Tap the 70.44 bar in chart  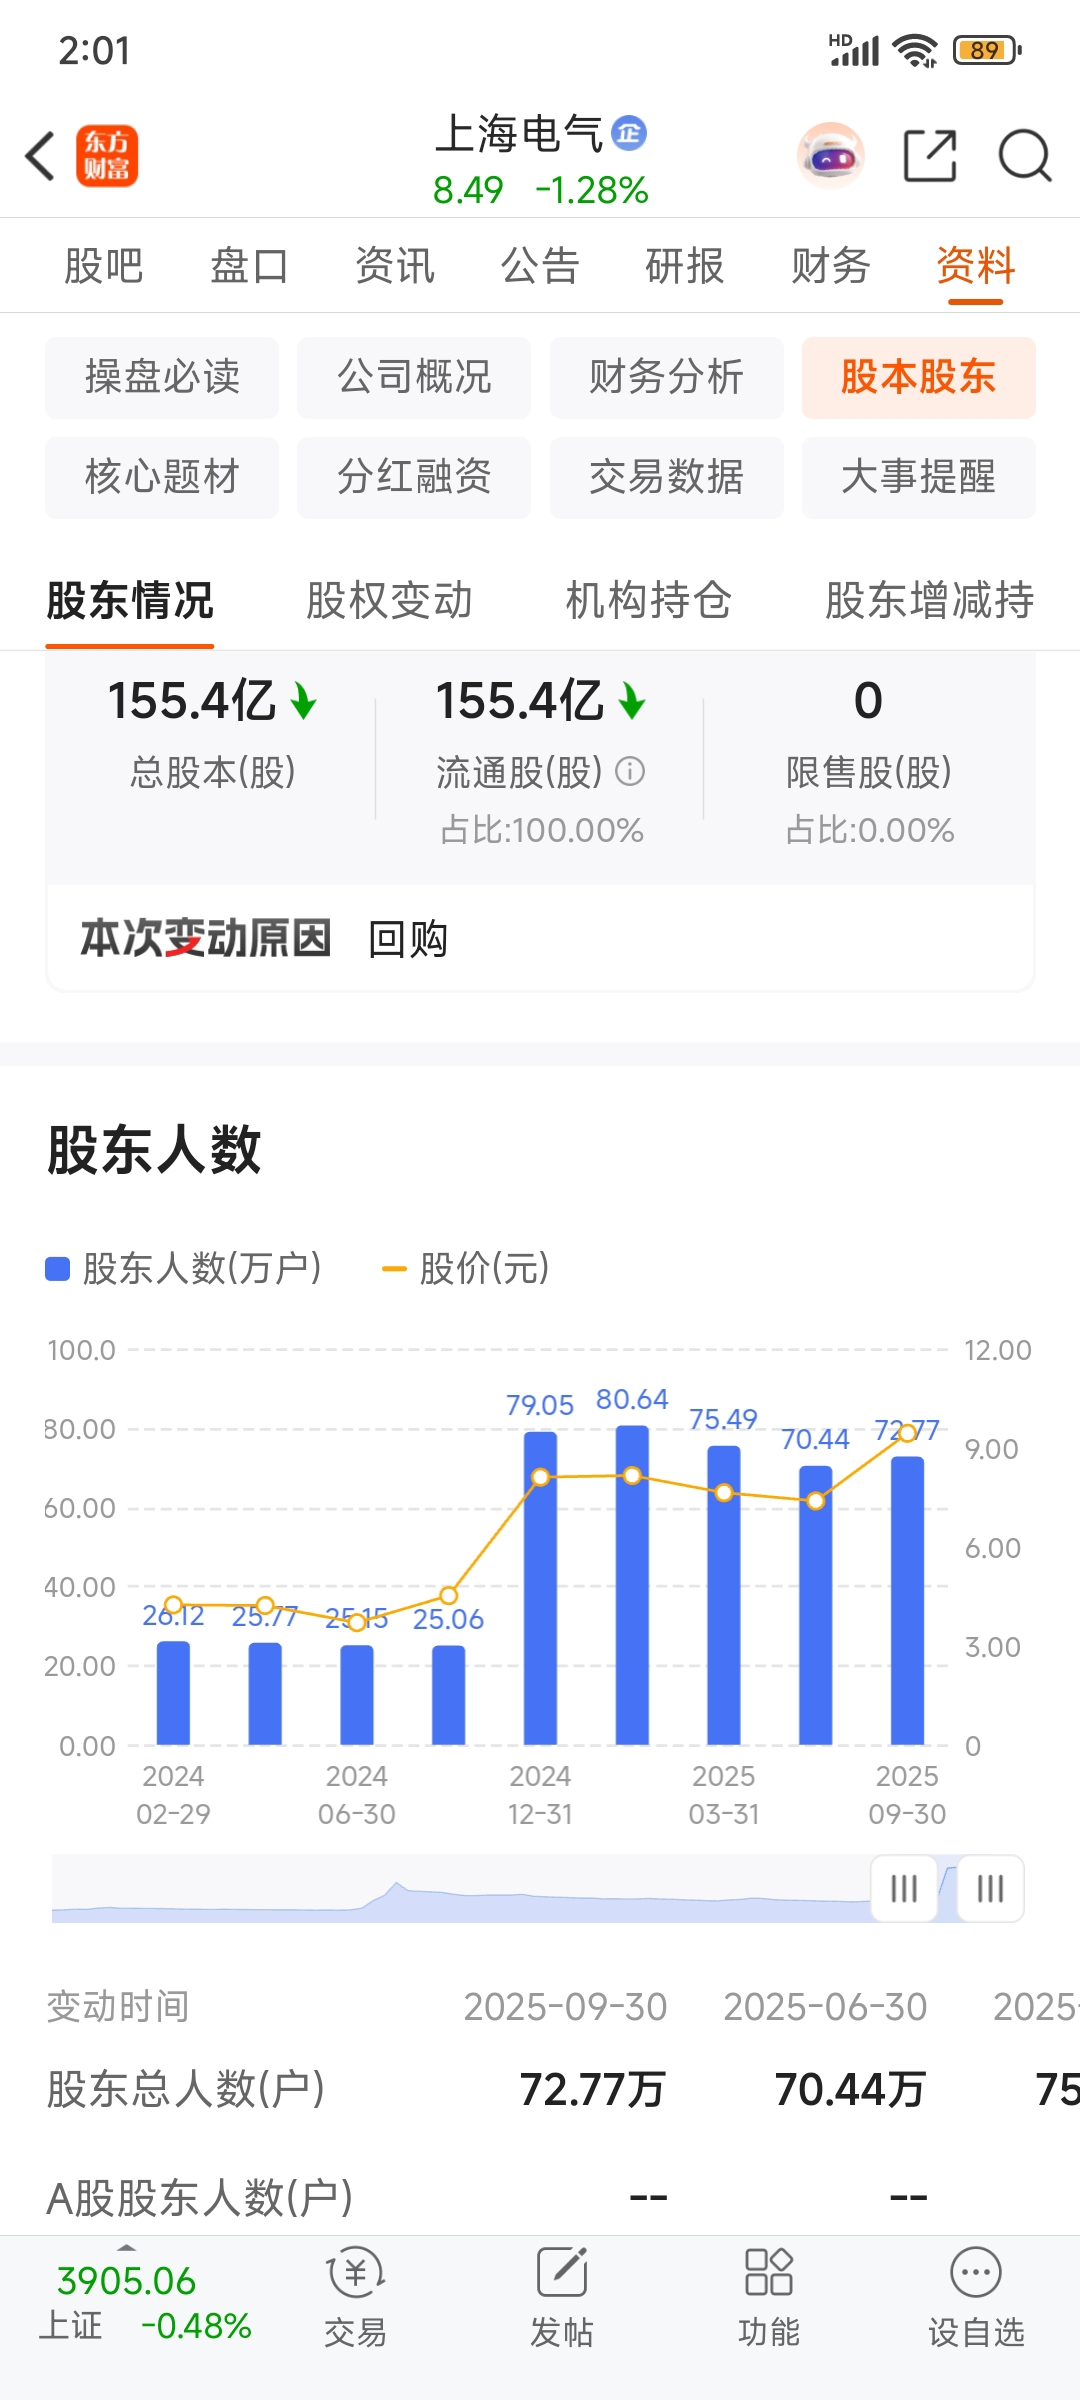pyautogui.click(x=816, y=1605)
